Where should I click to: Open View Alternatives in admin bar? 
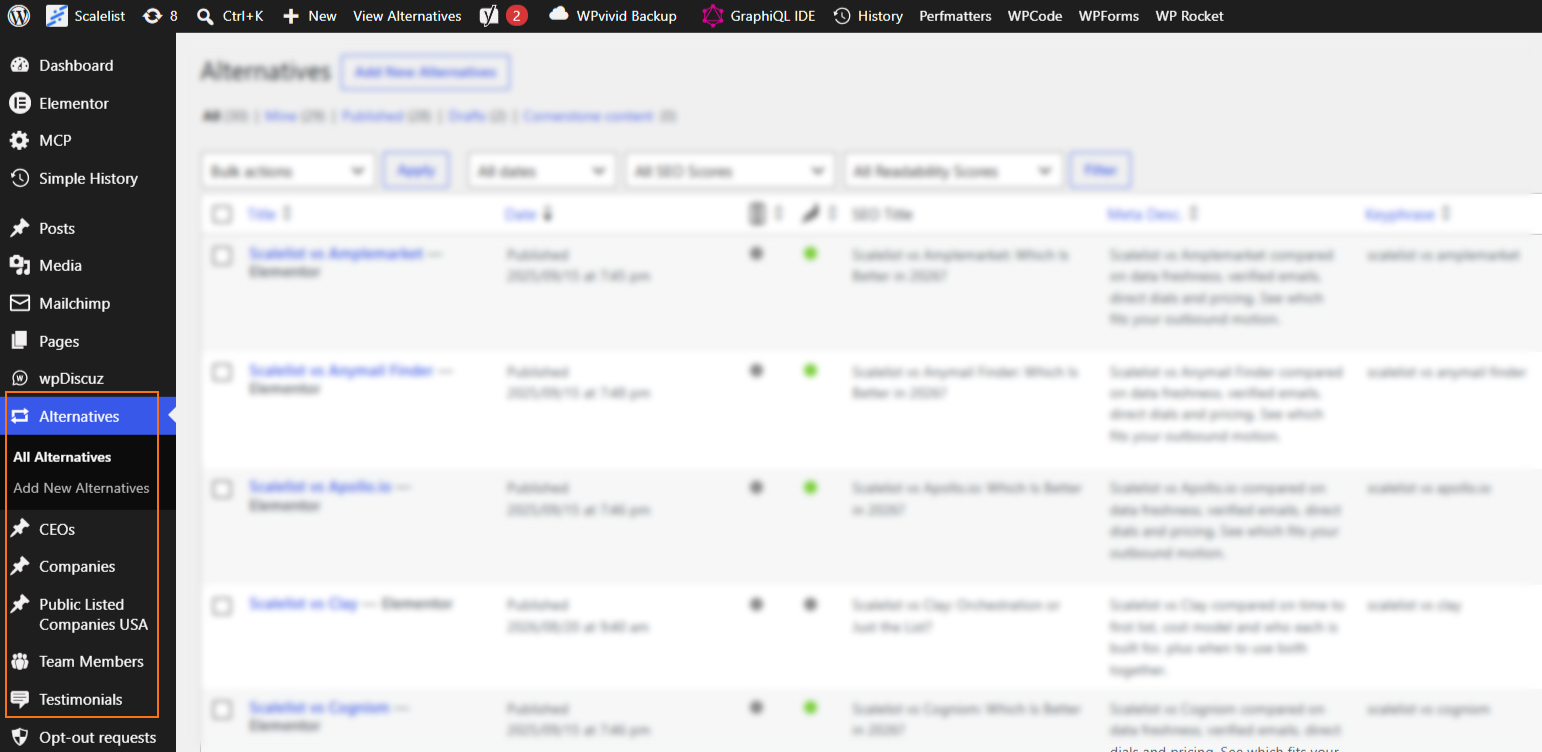[407, 16]
